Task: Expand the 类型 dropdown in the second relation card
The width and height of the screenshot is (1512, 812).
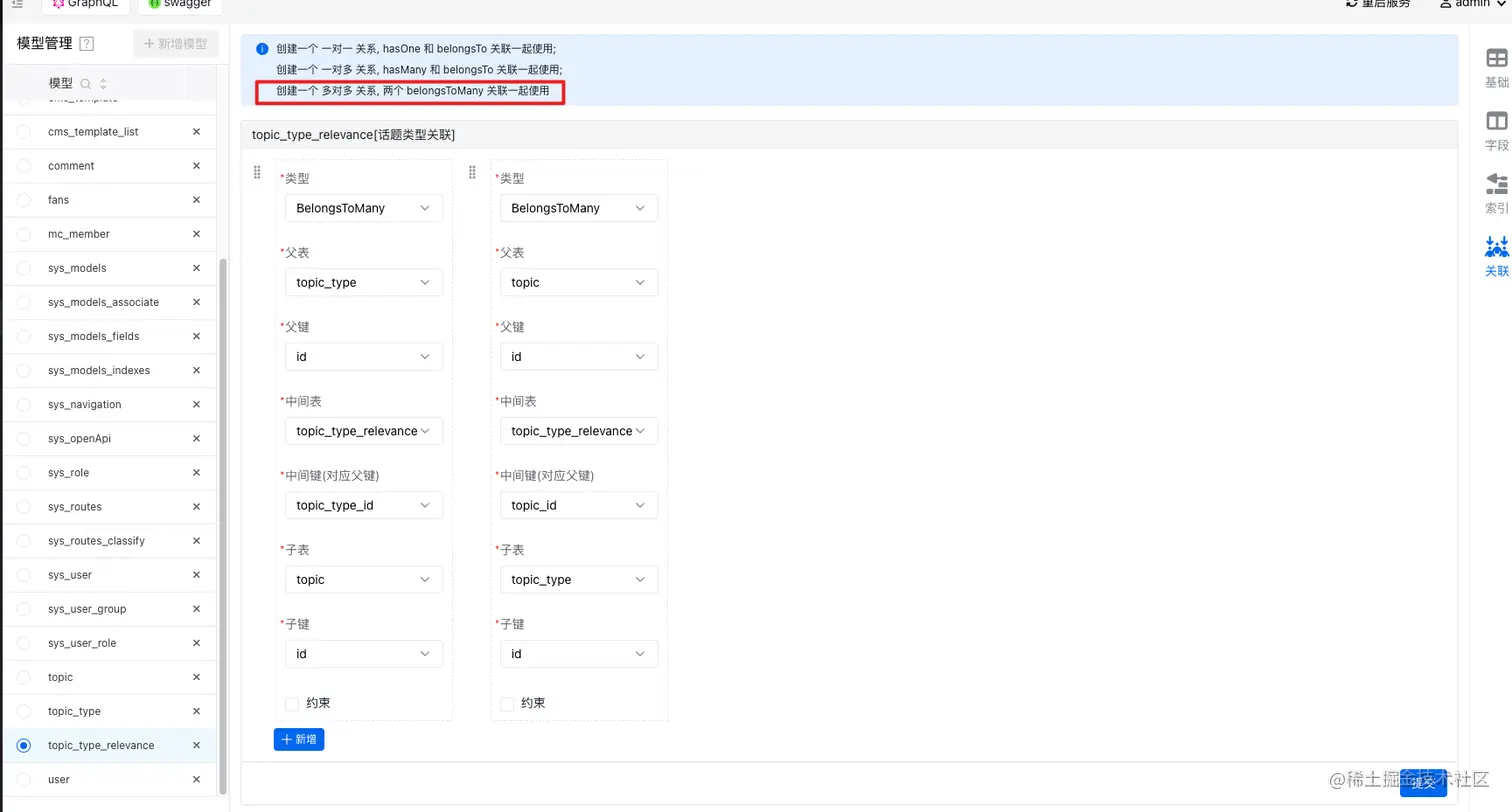Action: [x=579, y=208]
